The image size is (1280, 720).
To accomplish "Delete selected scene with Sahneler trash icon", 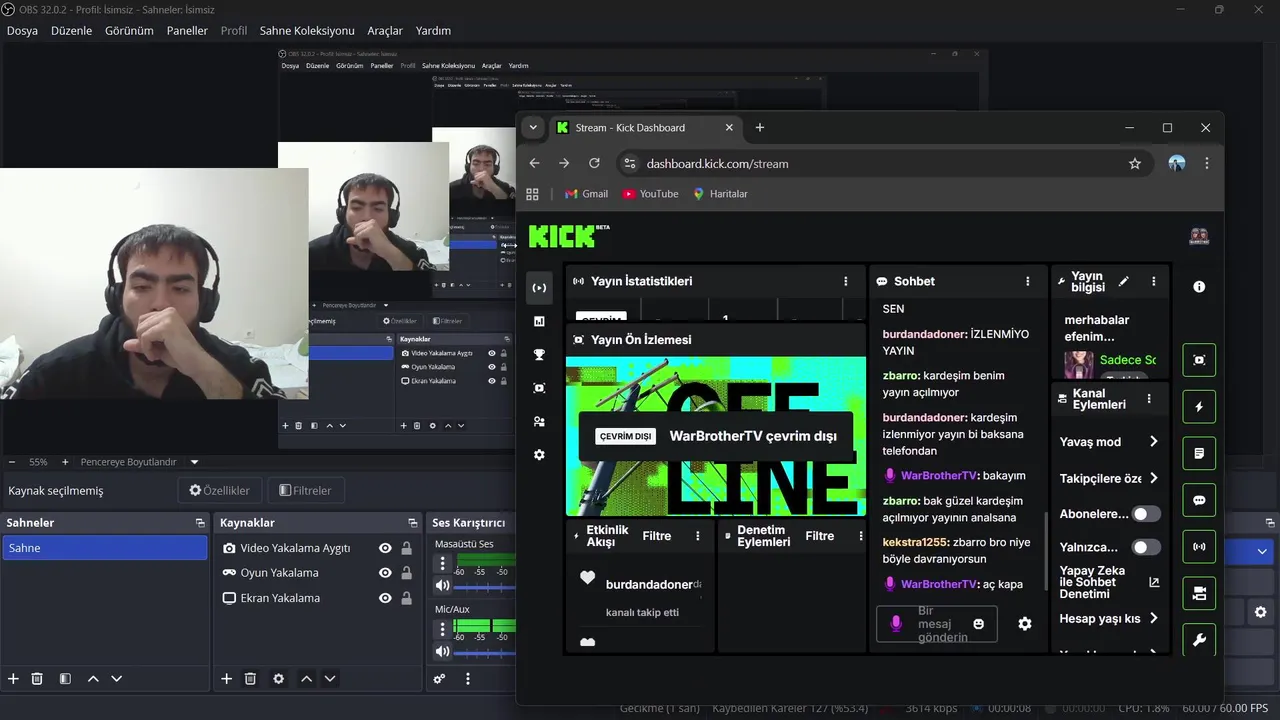I will pos(37,678).
